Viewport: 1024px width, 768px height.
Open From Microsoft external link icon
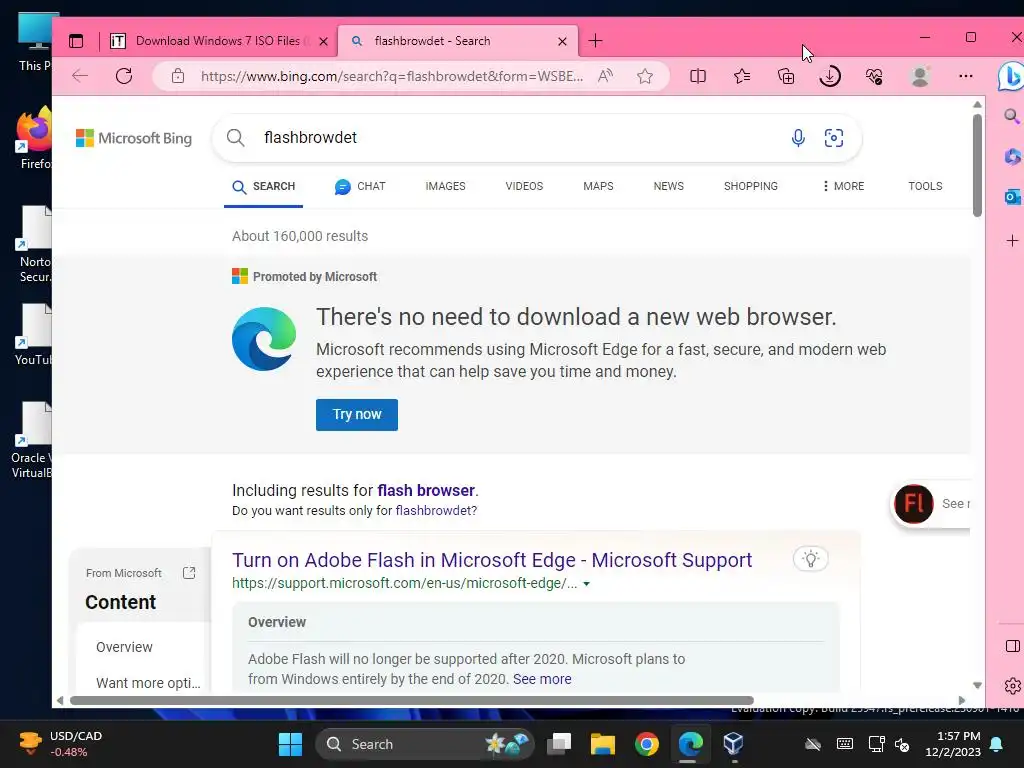point(189,573)
